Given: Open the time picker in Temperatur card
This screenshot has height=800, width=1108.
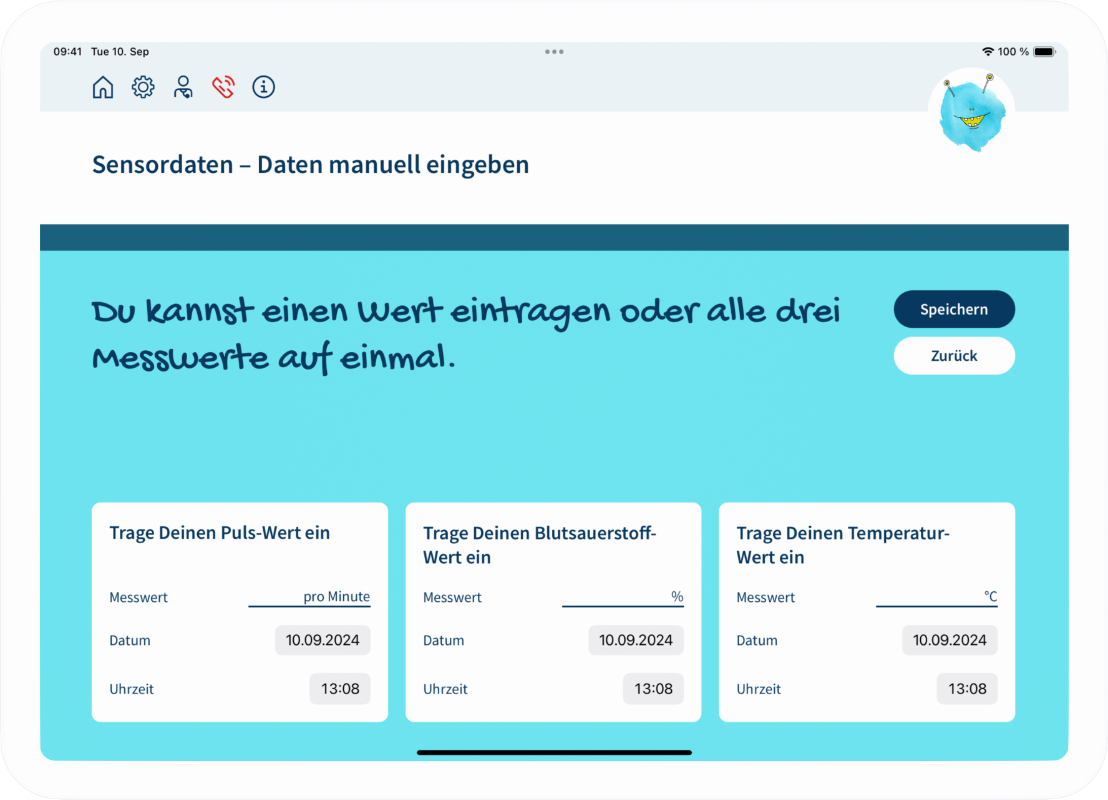Looking at the screenshot, I should click(x=967, y=689).
